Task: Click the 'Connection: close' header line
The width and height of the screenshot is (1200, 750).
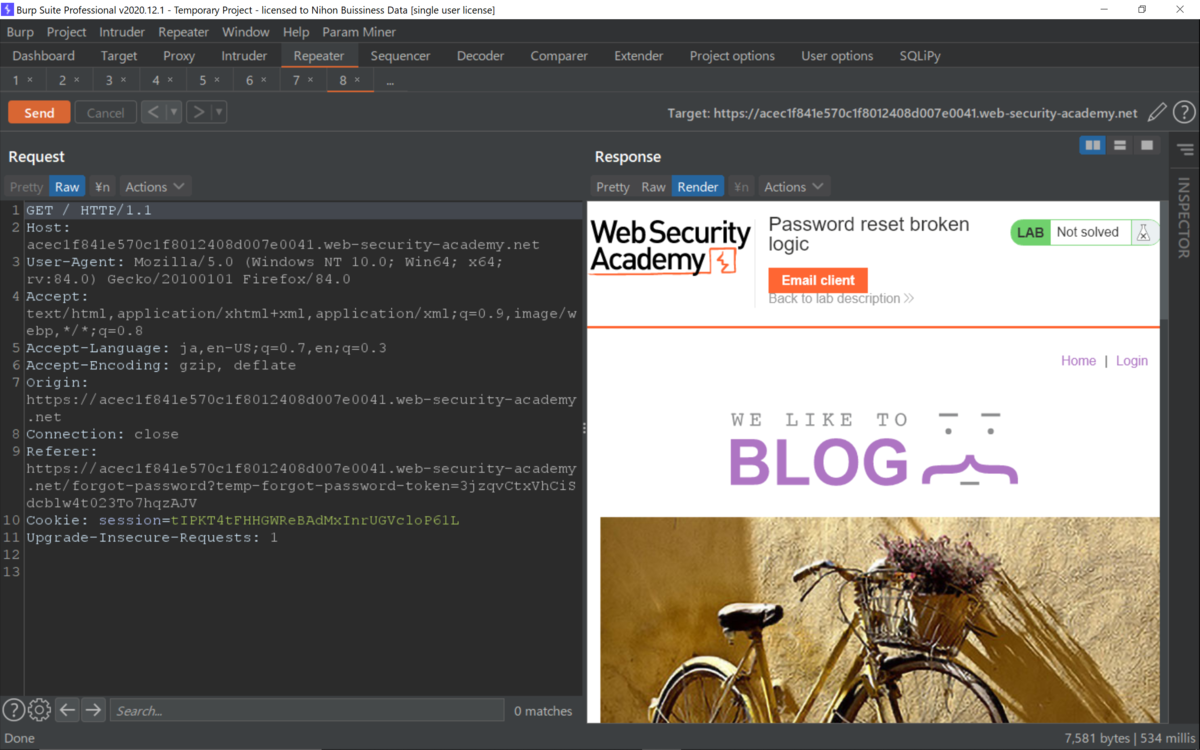Action: point(102,435)
